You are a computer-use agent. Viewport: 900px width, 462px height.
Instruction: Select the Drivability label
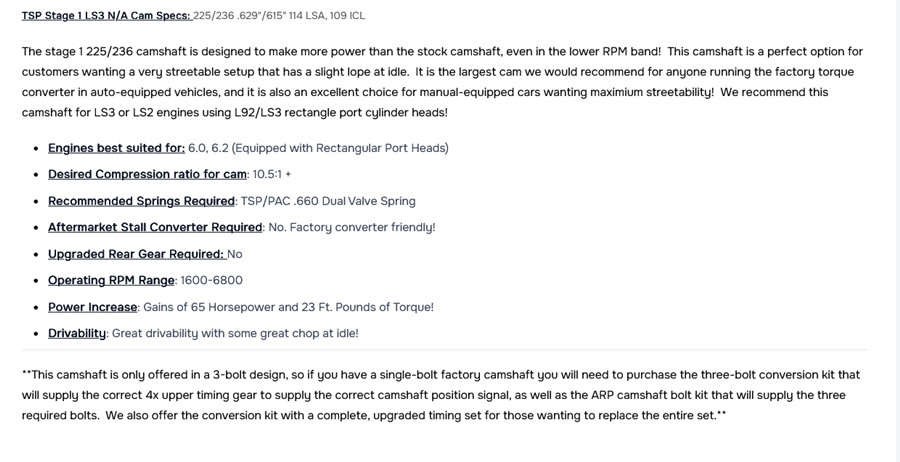(x=77, y=333)
